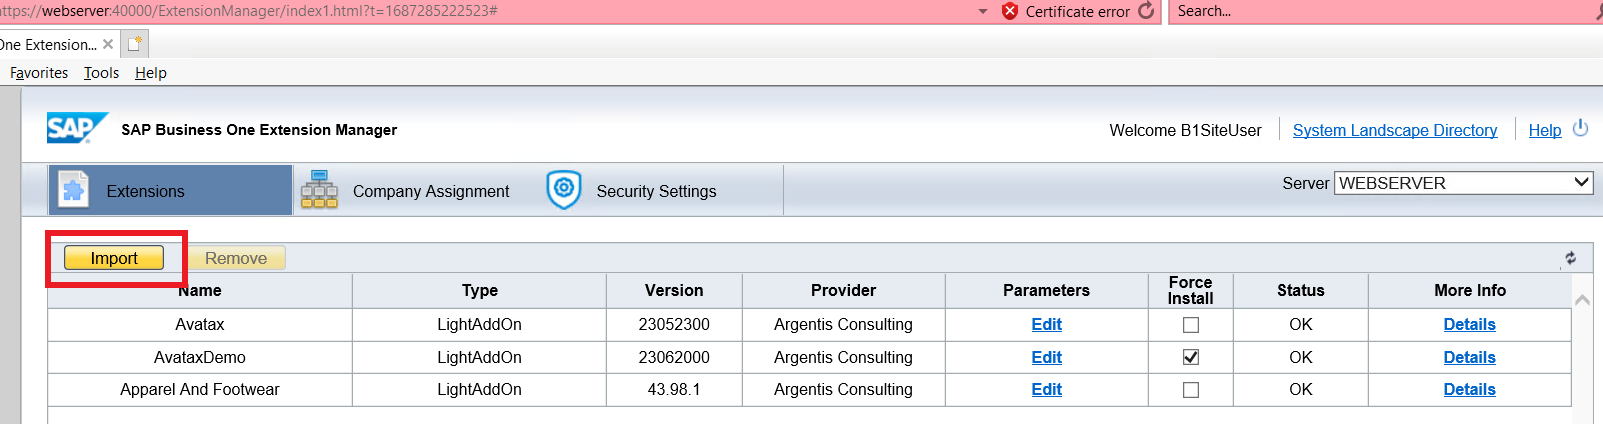This screenshot has height=424, width=1603.
Task: Click the Version column header
Action: 674,290
